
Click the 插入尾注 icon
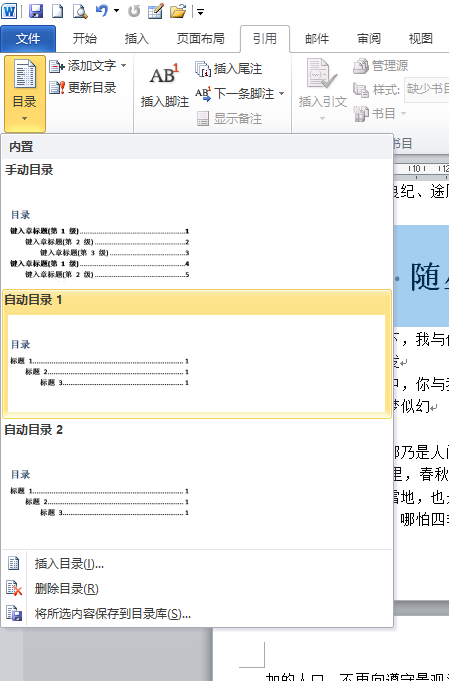pyautogui.click(x=203, y=69)
